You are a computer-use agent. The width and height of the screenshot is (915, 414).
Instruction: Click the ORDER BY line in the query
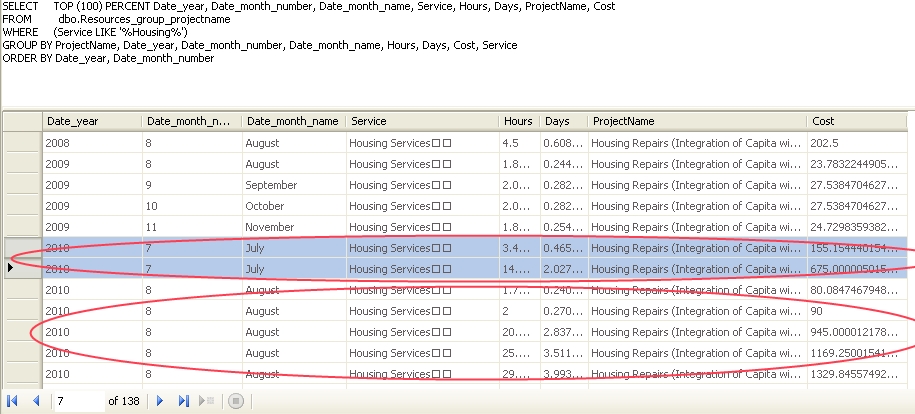click(x=108, y=58)
